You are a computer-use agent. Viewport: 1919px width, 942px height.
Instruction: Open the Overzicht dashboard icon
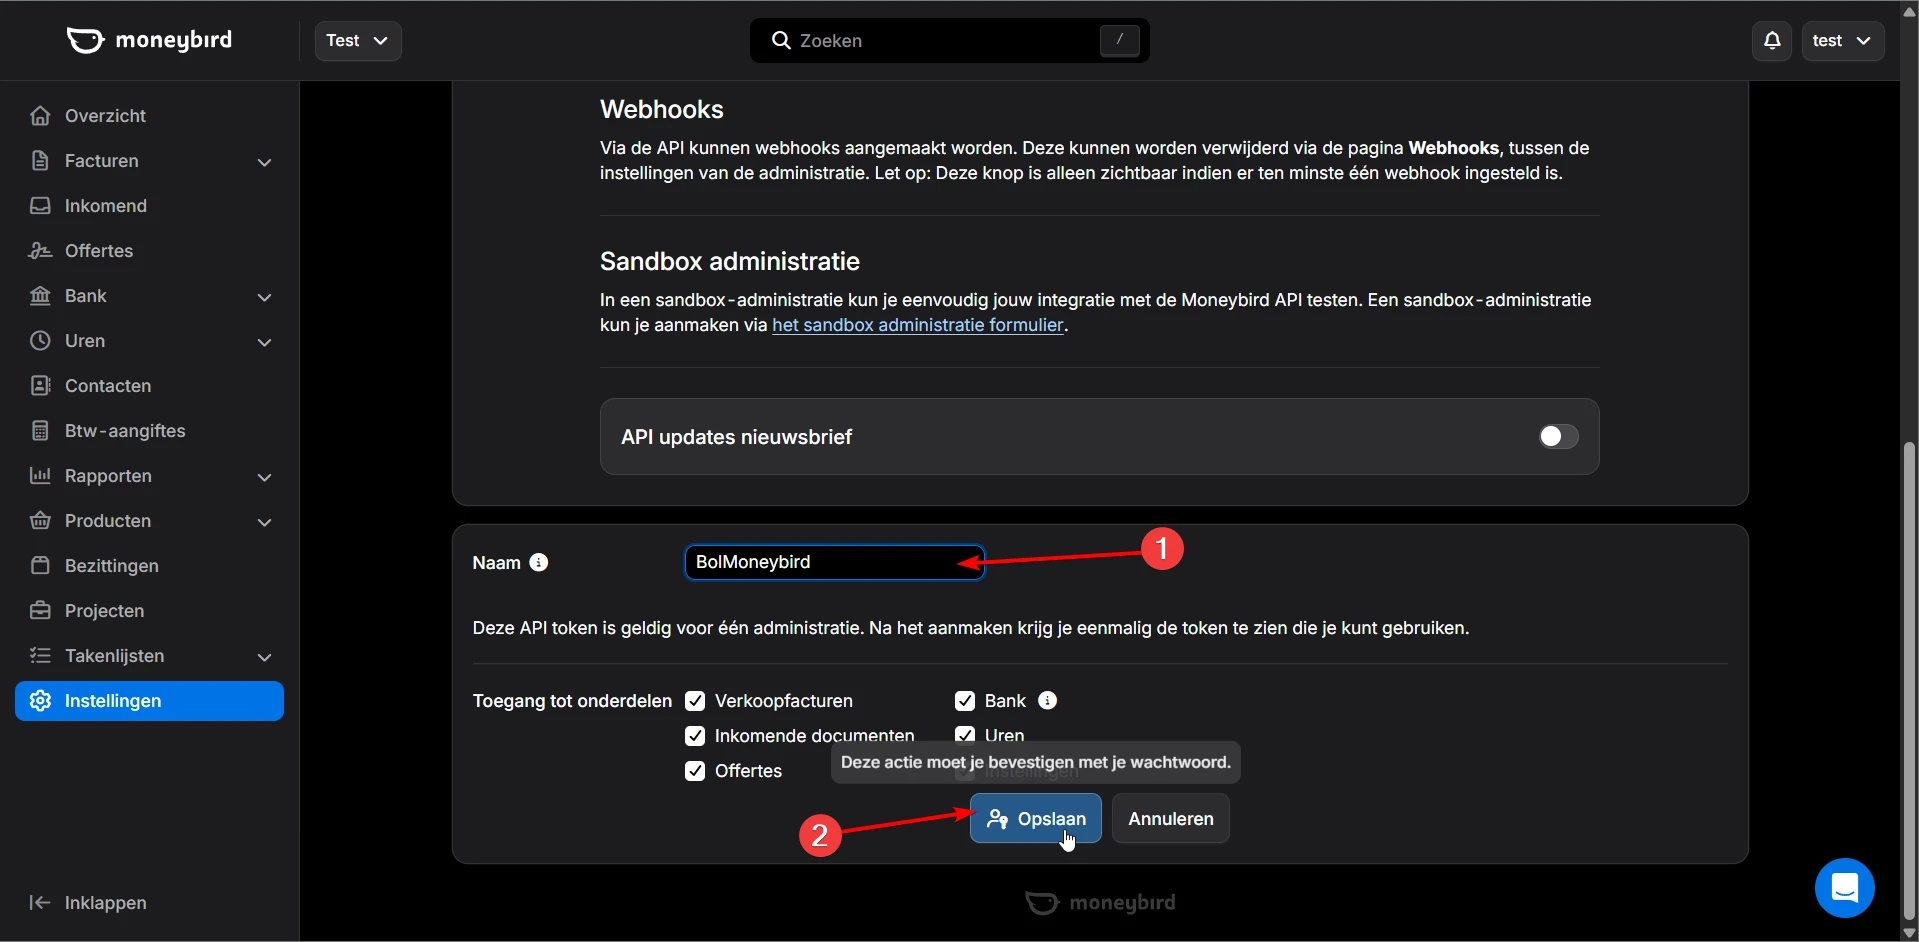39,116
